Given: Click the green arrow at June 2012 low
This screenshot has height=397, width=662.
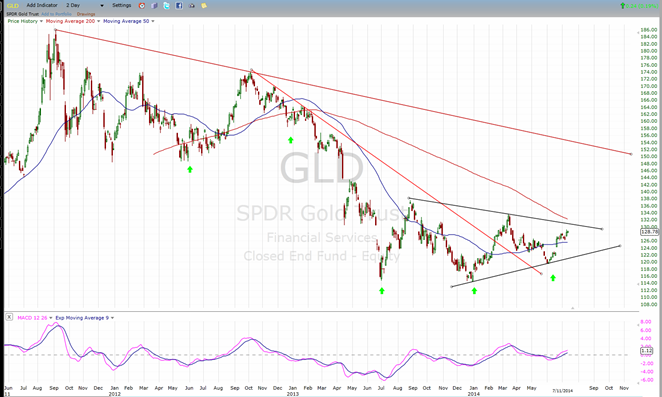Looking at the screenshot, I should [190, 169].
